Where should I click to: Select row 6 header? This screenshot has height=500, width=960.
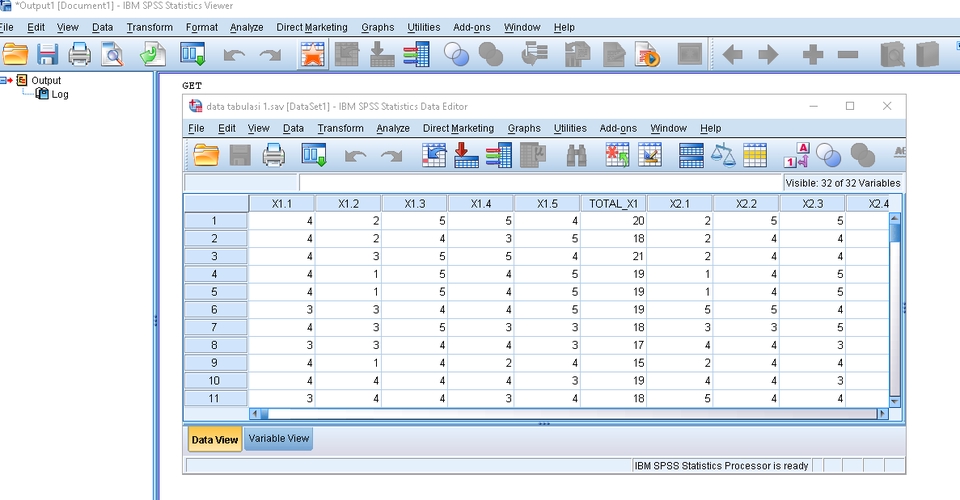tap(214, 309)
